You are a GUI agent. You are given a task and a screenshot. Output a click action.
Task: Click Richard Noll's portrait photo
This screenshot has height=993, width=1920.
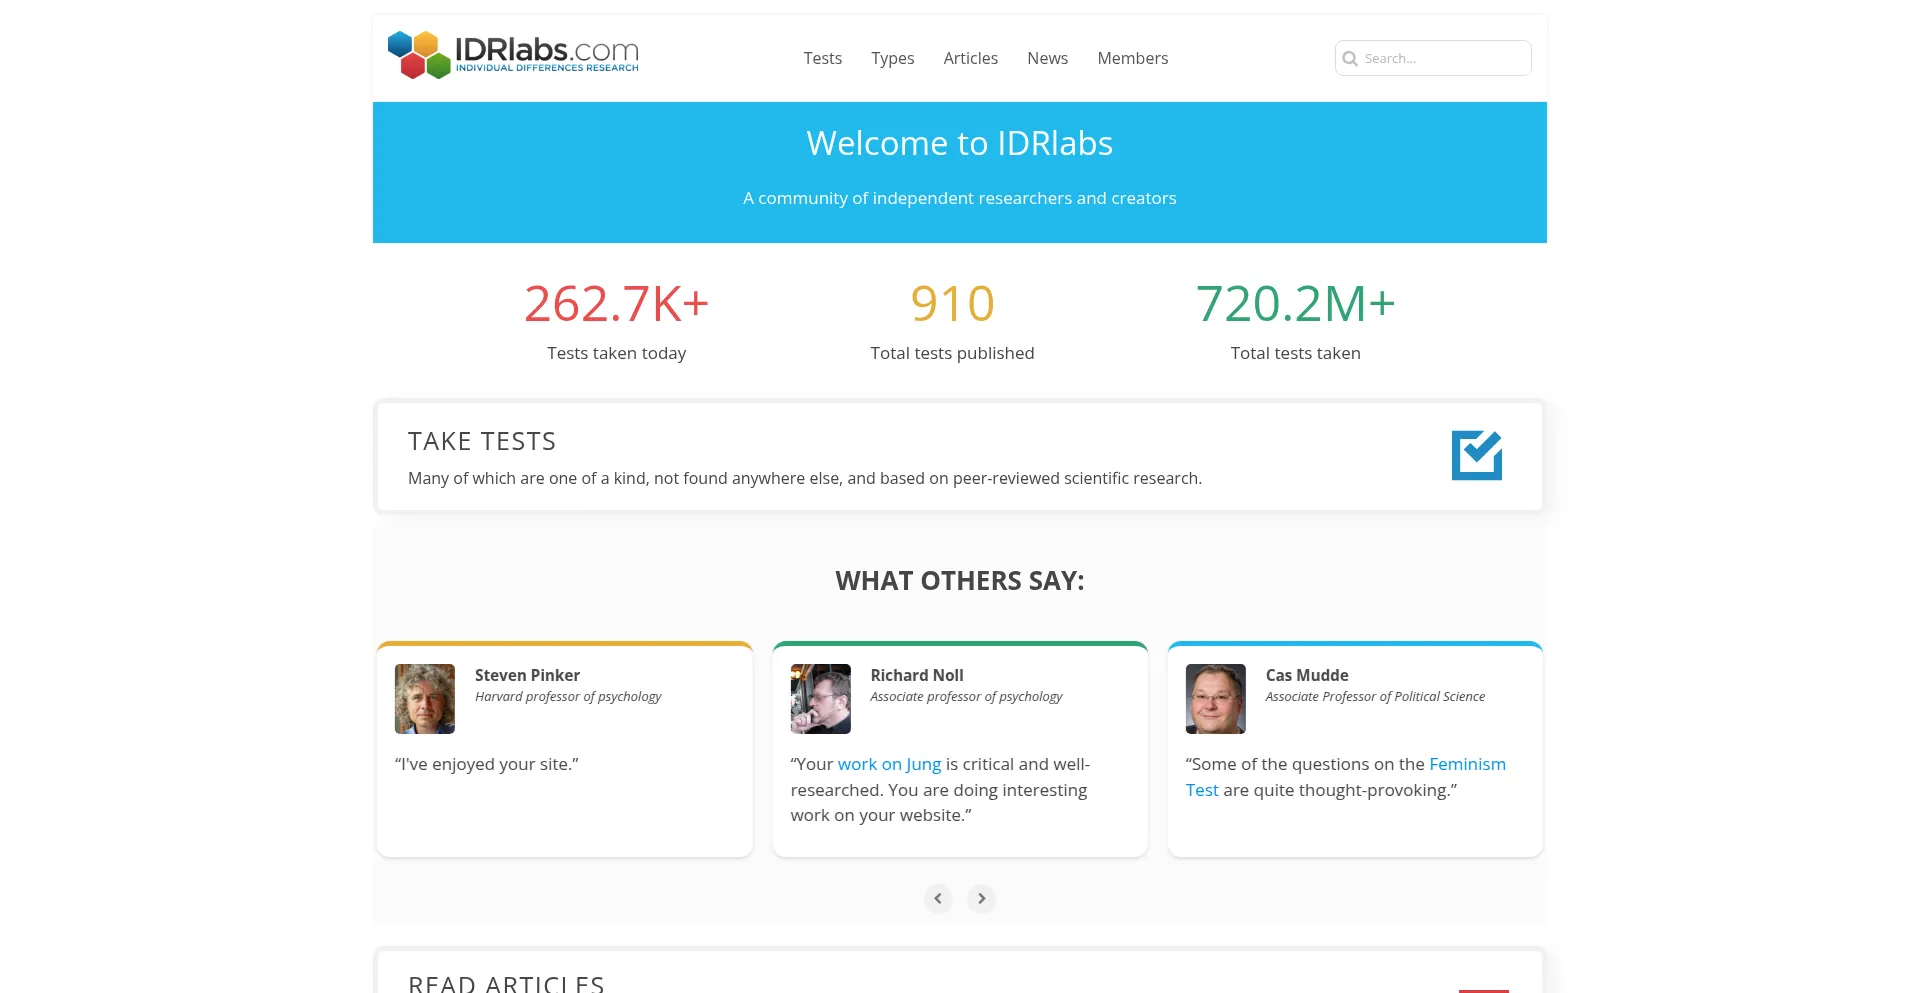[821, 699]
